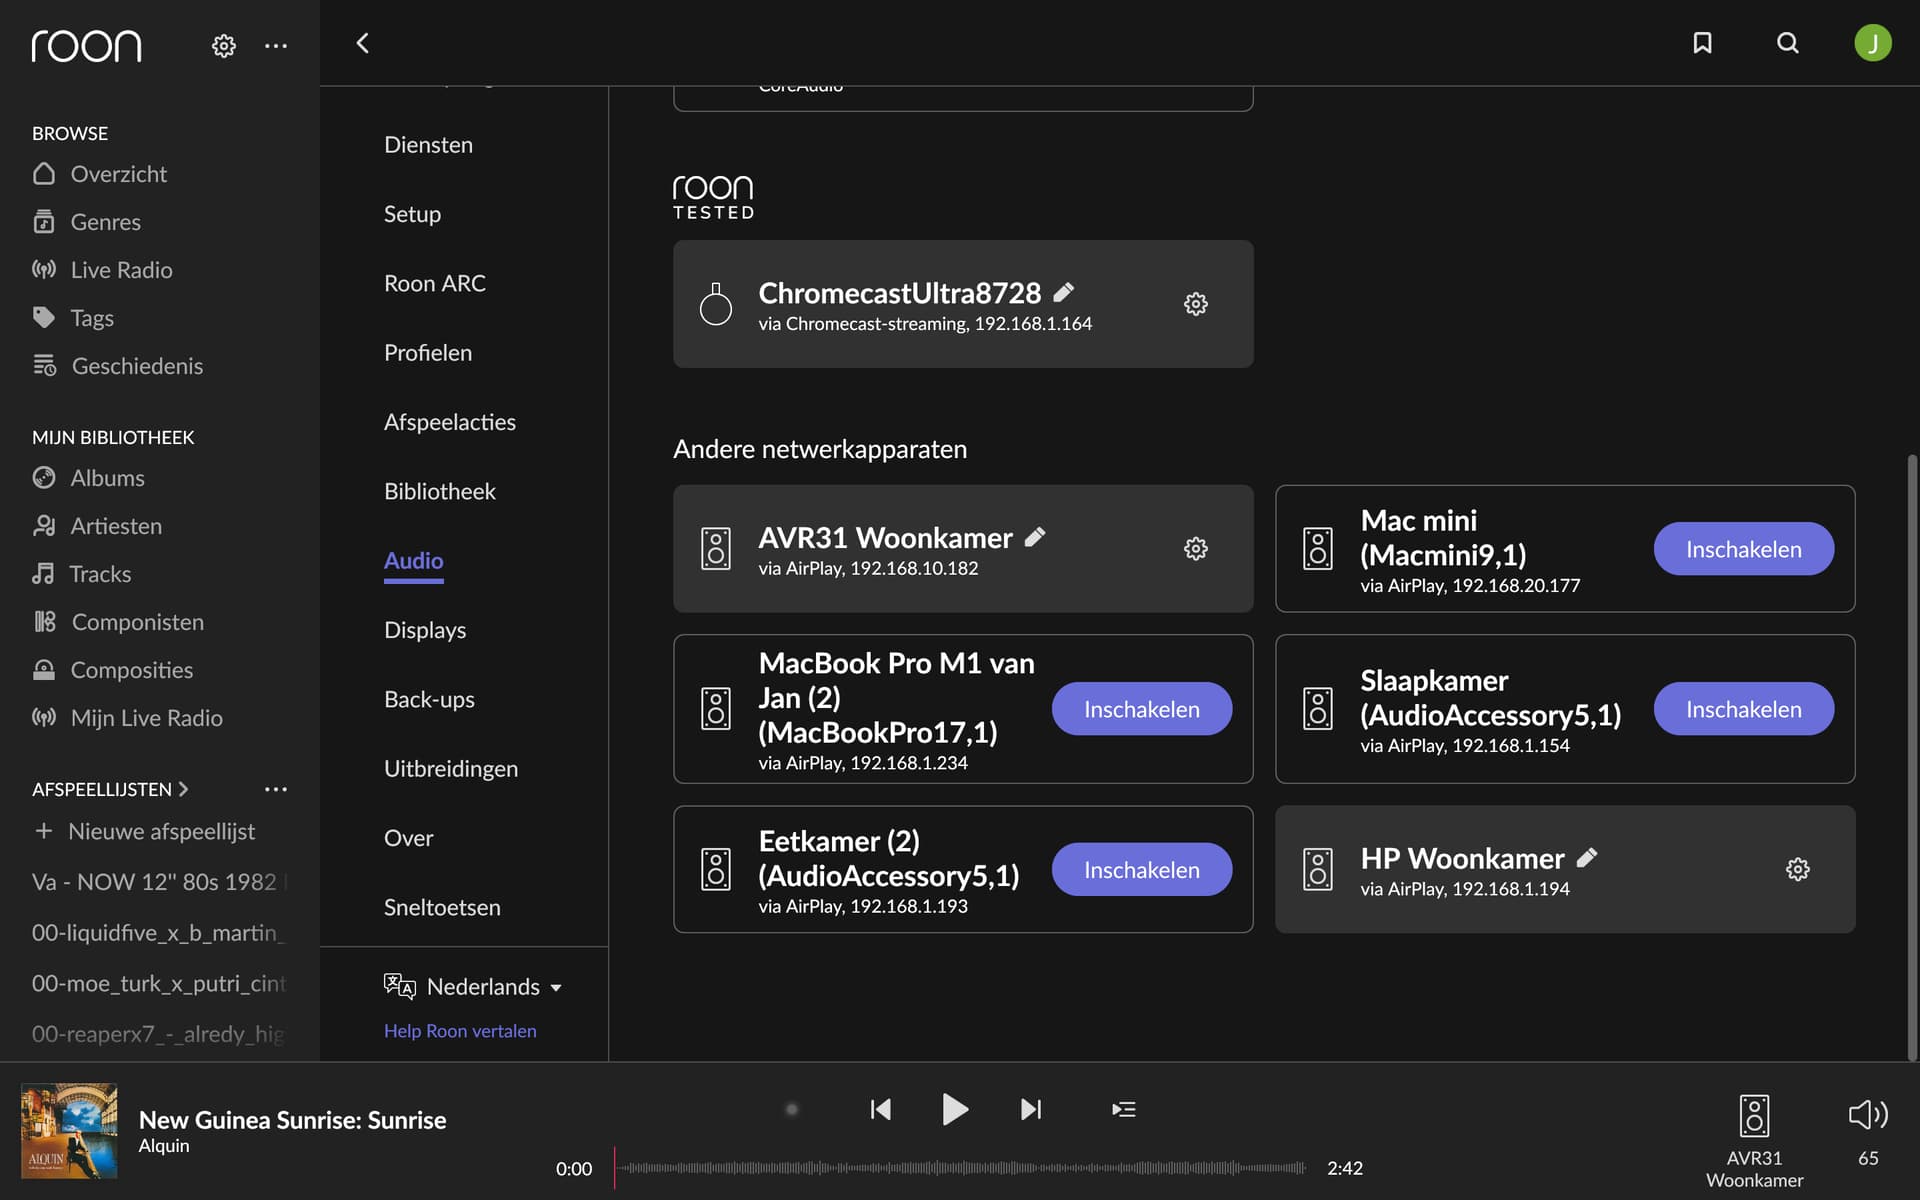Image resolution: width=1920 pixels, height=1200 pixels.
Task: Create Nieuwe afspeellijst
Action: pyautogui.click(x=144, y=832)
